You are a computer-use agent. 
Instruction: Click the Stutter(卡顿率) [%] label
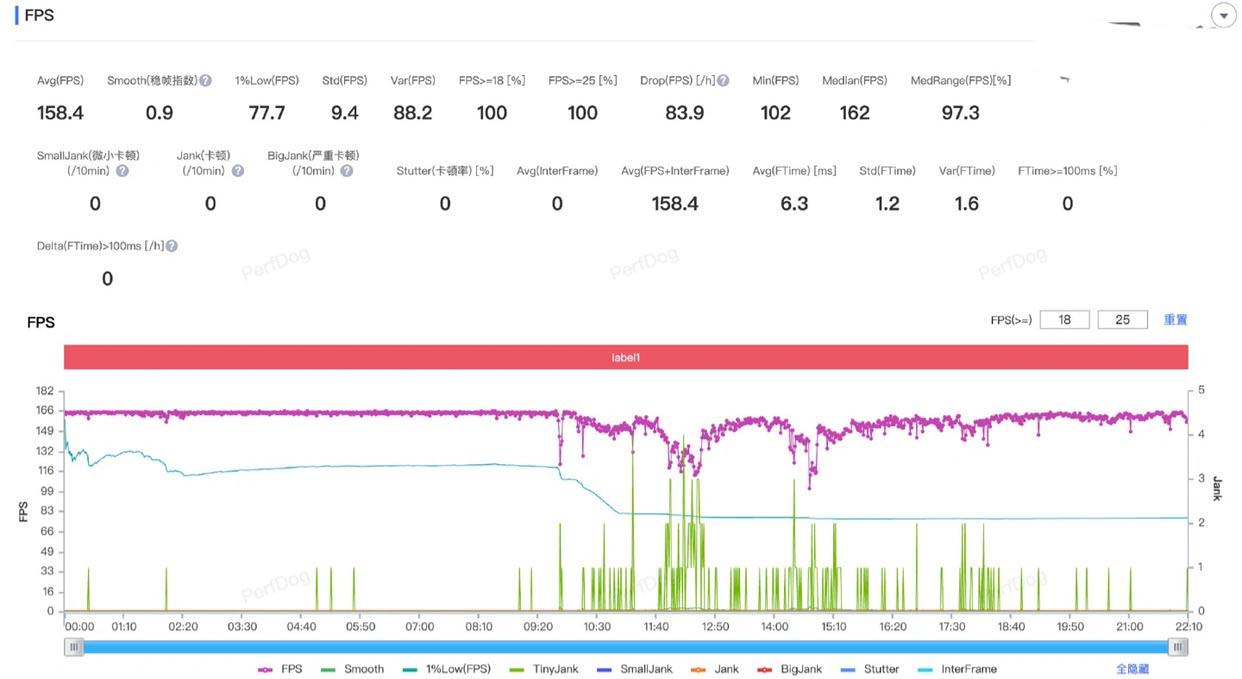(445, 171)
